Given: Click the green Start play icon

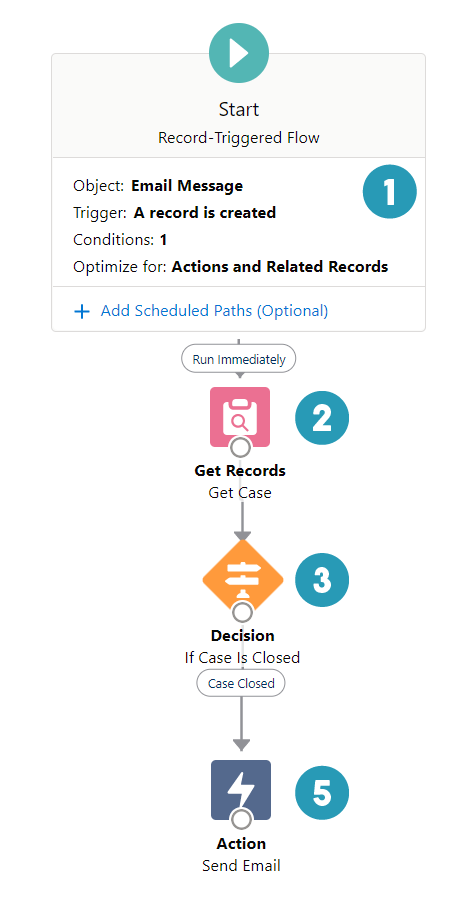Looking at the screenshot, I should (x=239, y=53).
